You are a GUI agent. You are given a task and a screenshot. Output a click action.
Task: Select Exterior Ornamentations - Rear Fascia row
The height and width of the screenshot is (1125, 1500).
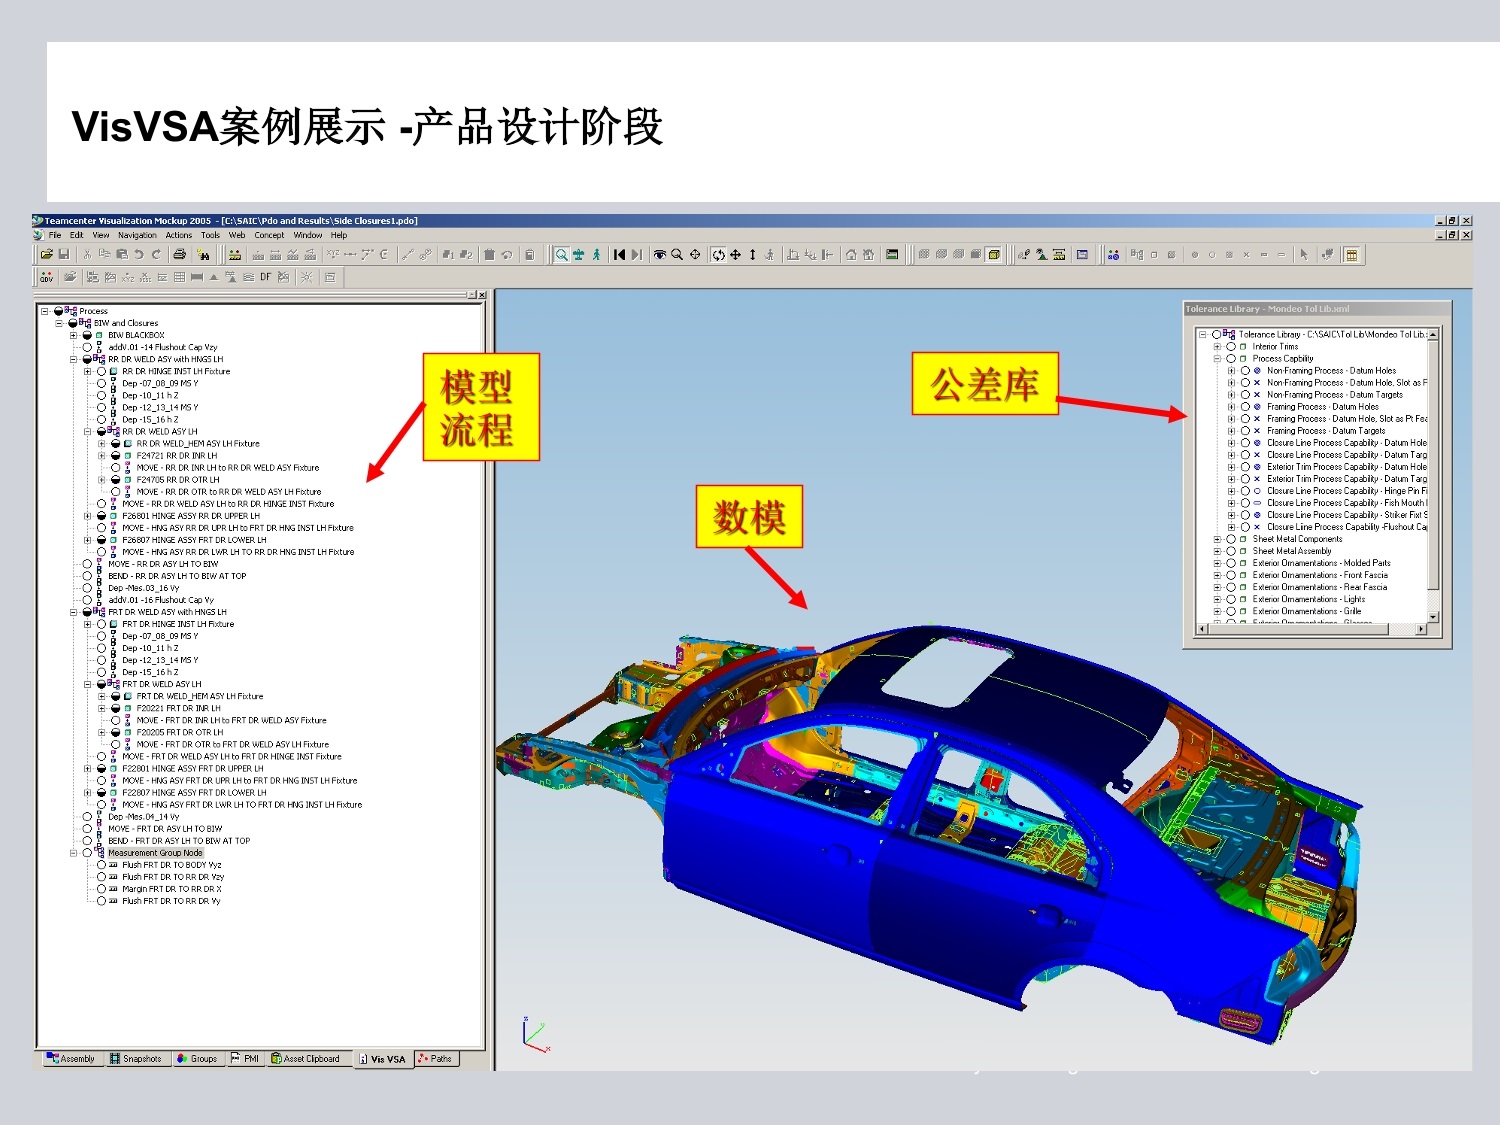point(1320,587)
